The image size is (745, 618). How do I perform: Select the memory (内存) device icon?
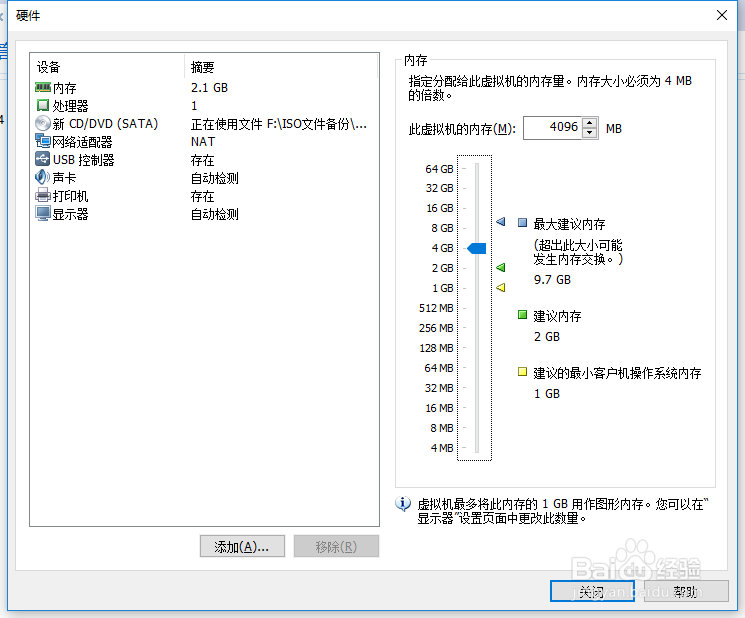click(x=43, y=87)
